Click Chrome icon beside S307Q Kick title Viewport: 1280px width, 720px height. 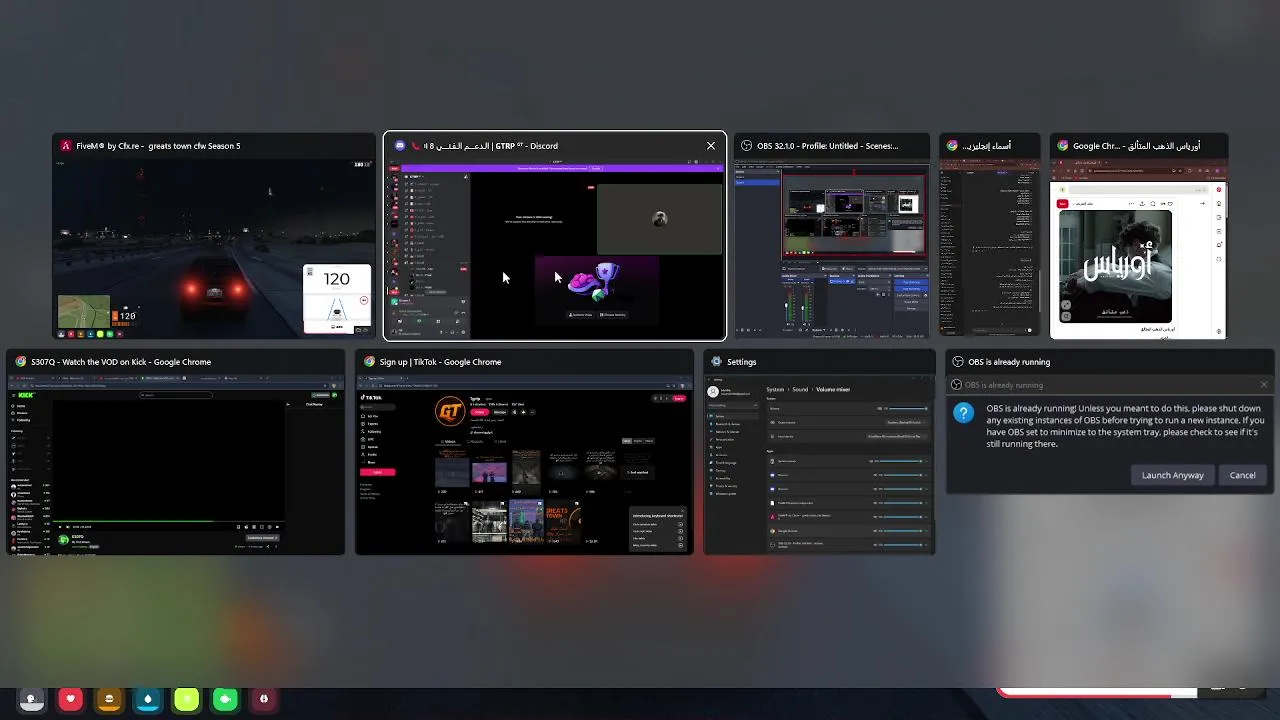pyautogui.click(x=20, y=362)
